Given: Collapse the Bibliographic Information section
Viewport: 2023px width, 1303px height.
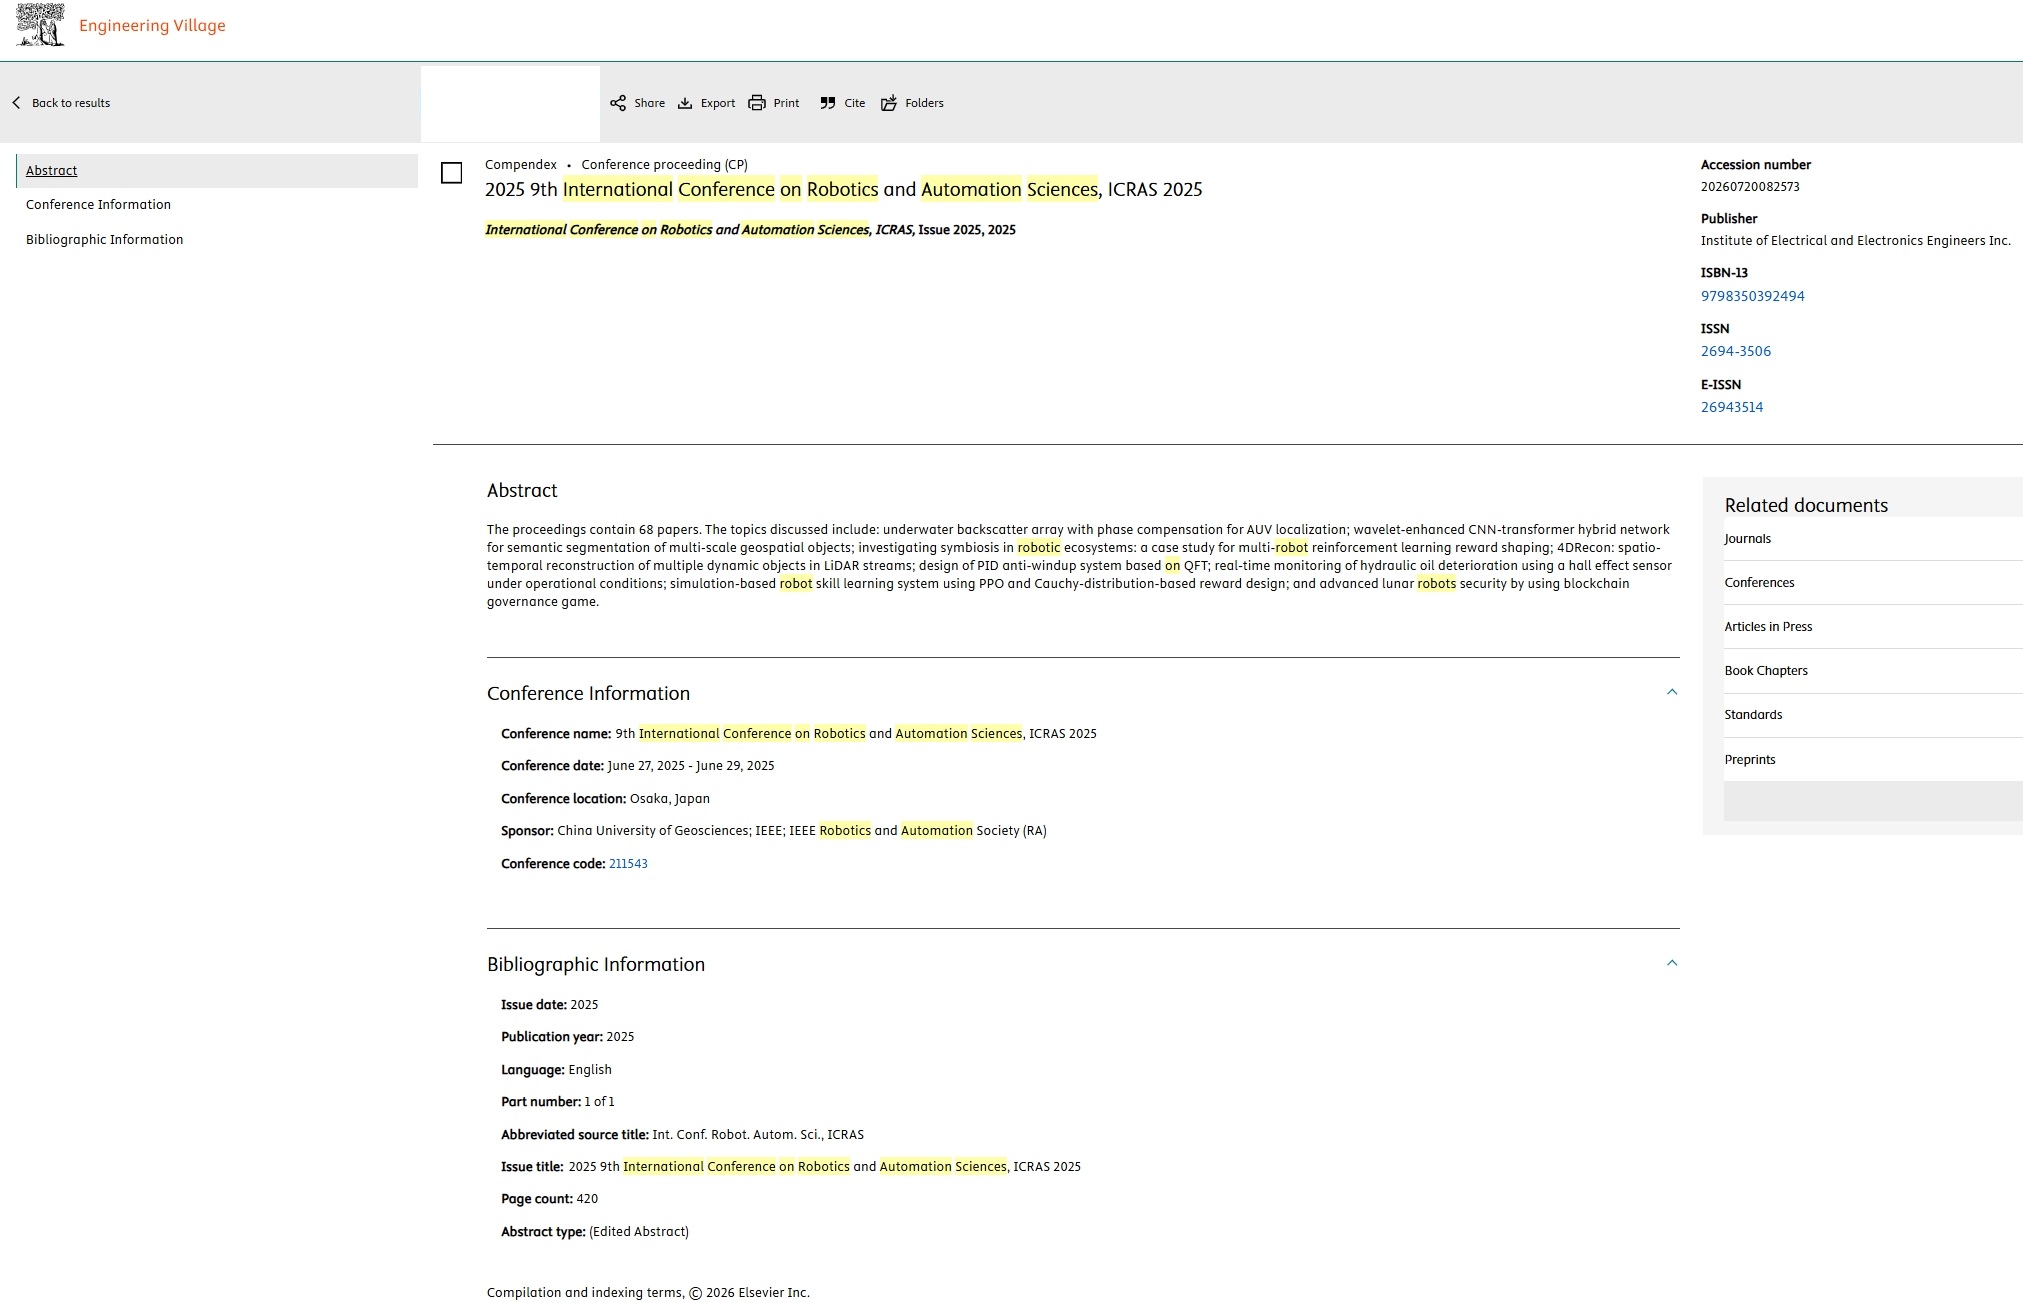Looking at the screenshot, I should point(1671,963).
